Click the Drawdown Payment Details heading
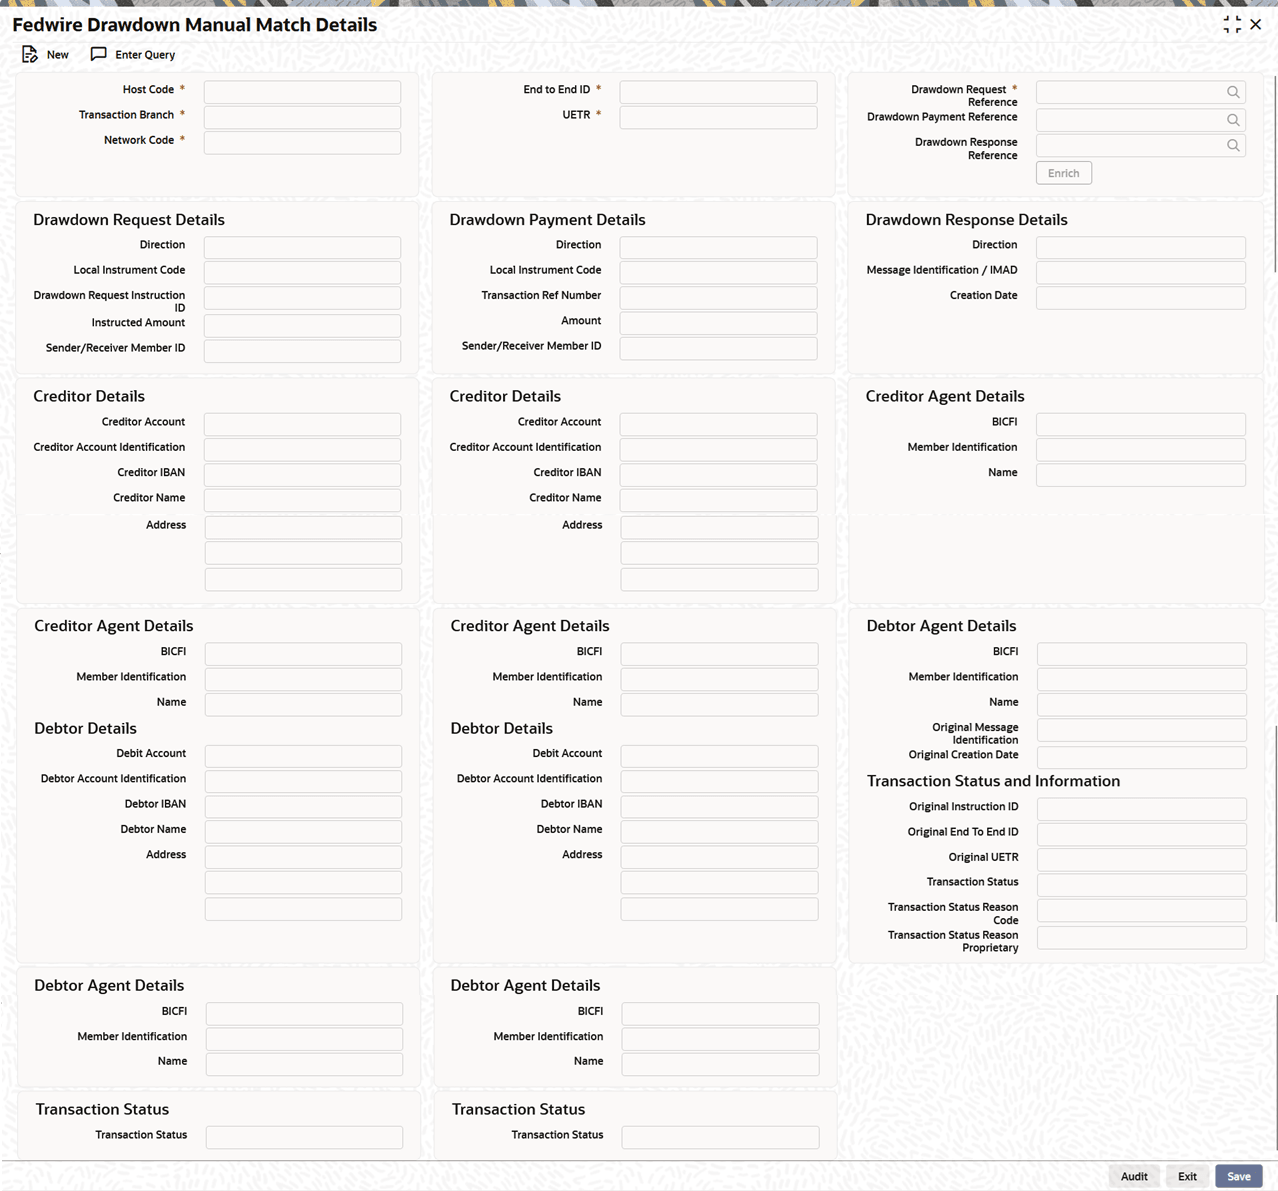1278x1191 pixels. [547, 220]
